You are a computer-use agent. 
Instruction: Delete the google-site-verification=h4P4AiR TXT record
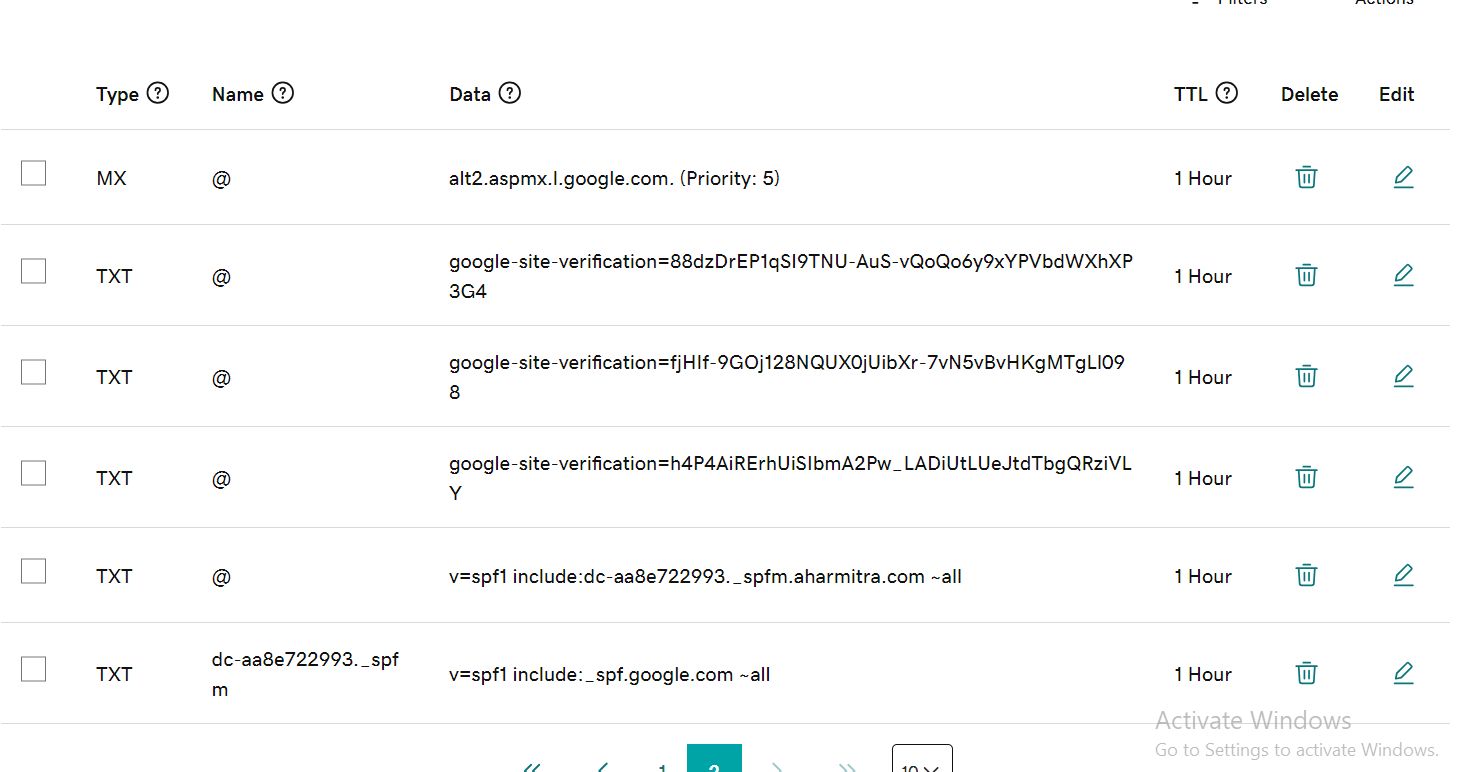pyautogui.click(x=1306, y=477)
